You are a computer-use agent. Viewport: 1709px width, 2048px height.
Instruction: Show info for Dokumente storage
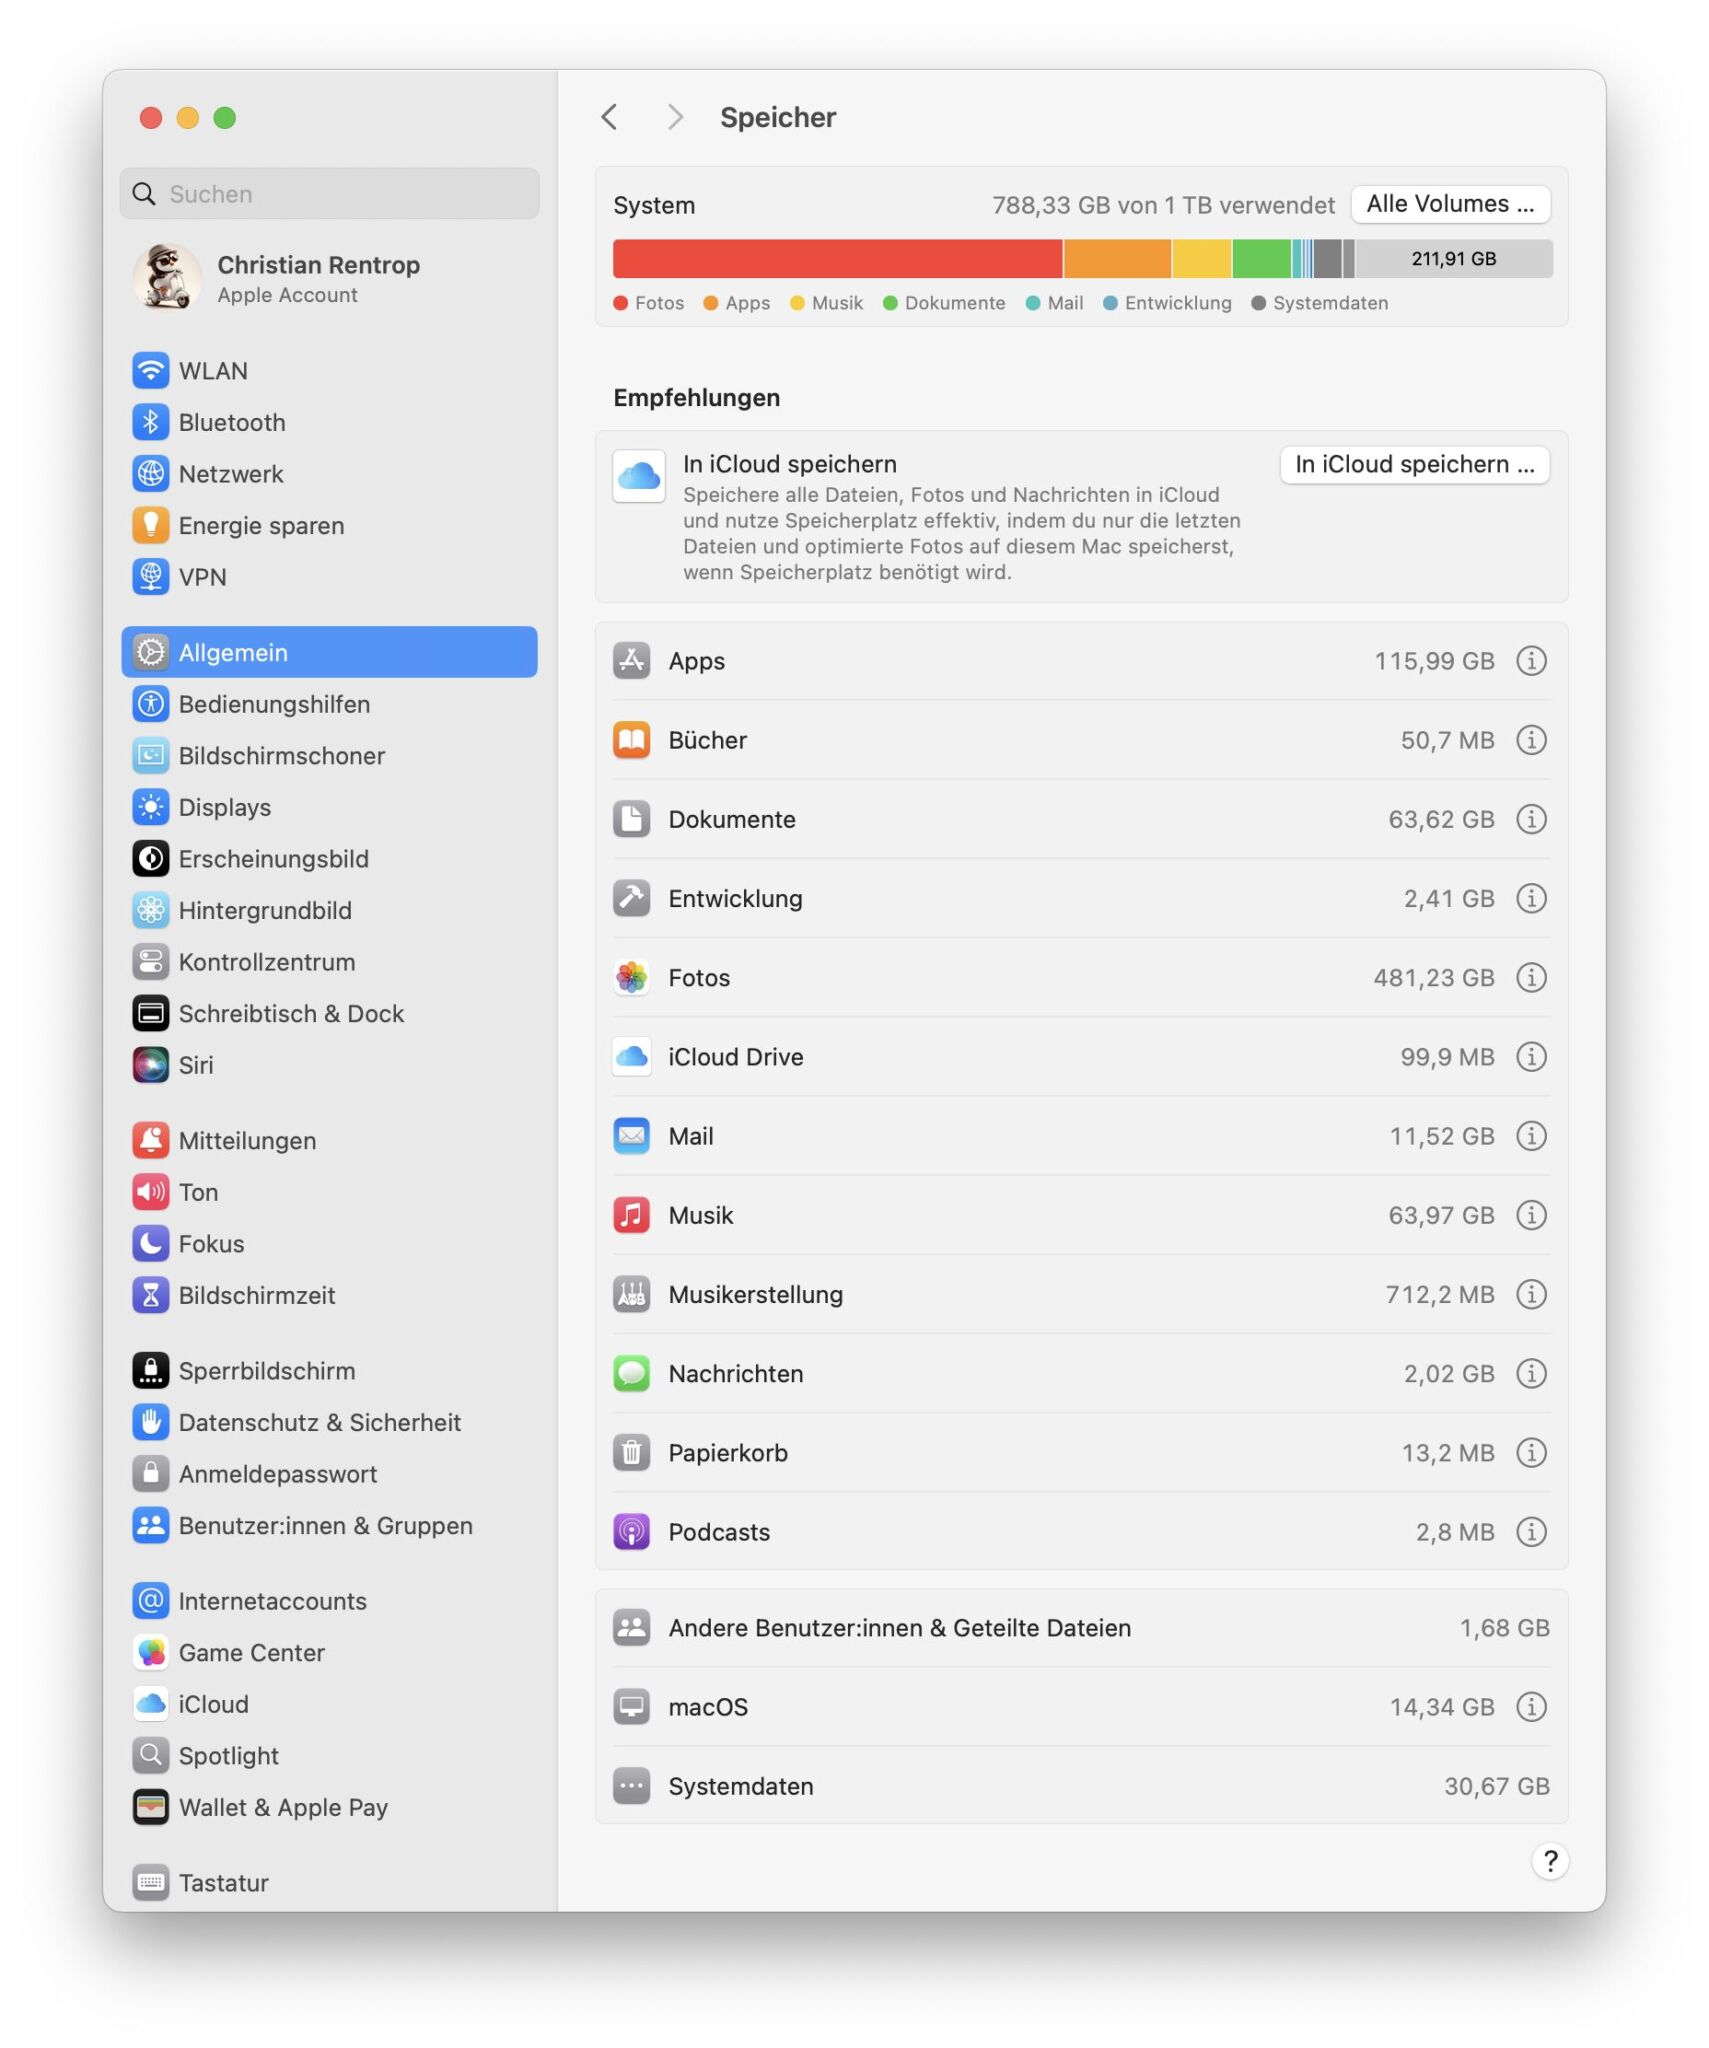coord(1531,819)
